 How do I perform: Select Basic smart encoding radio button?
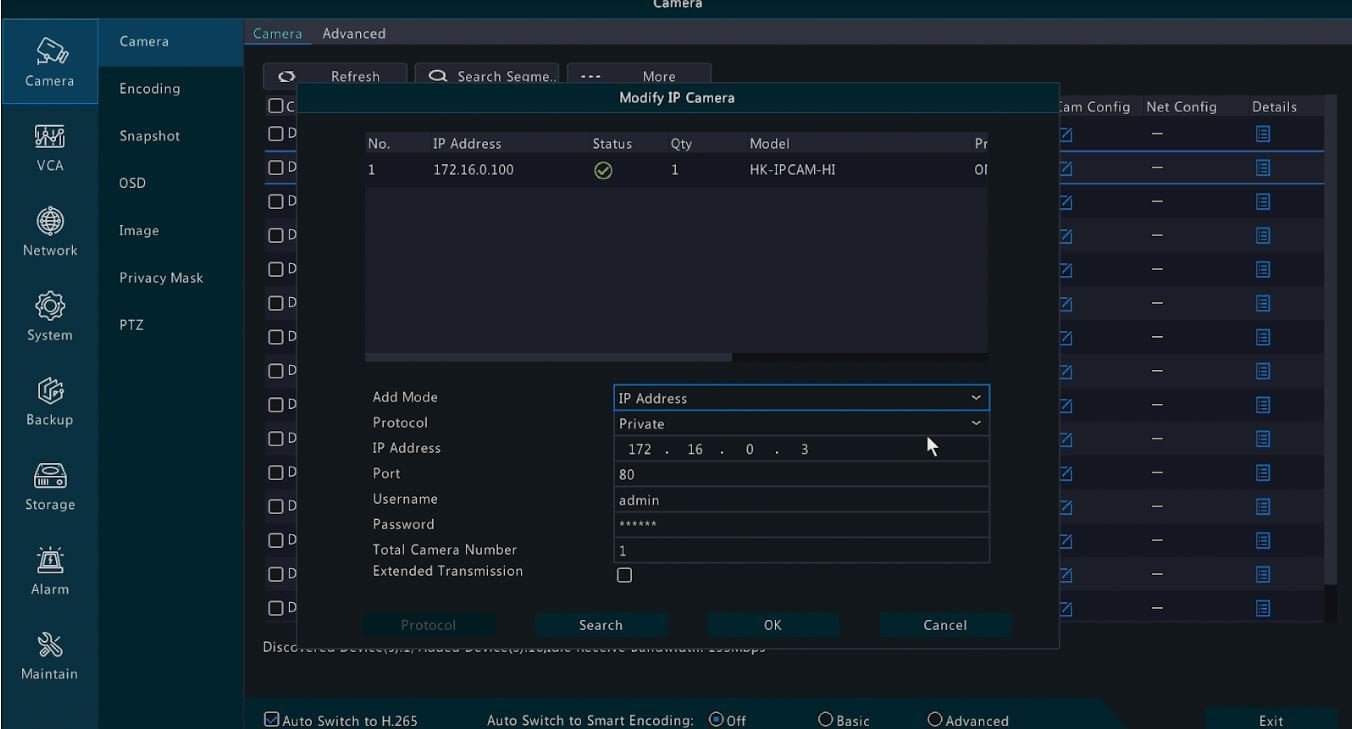[x=825, y=720]
